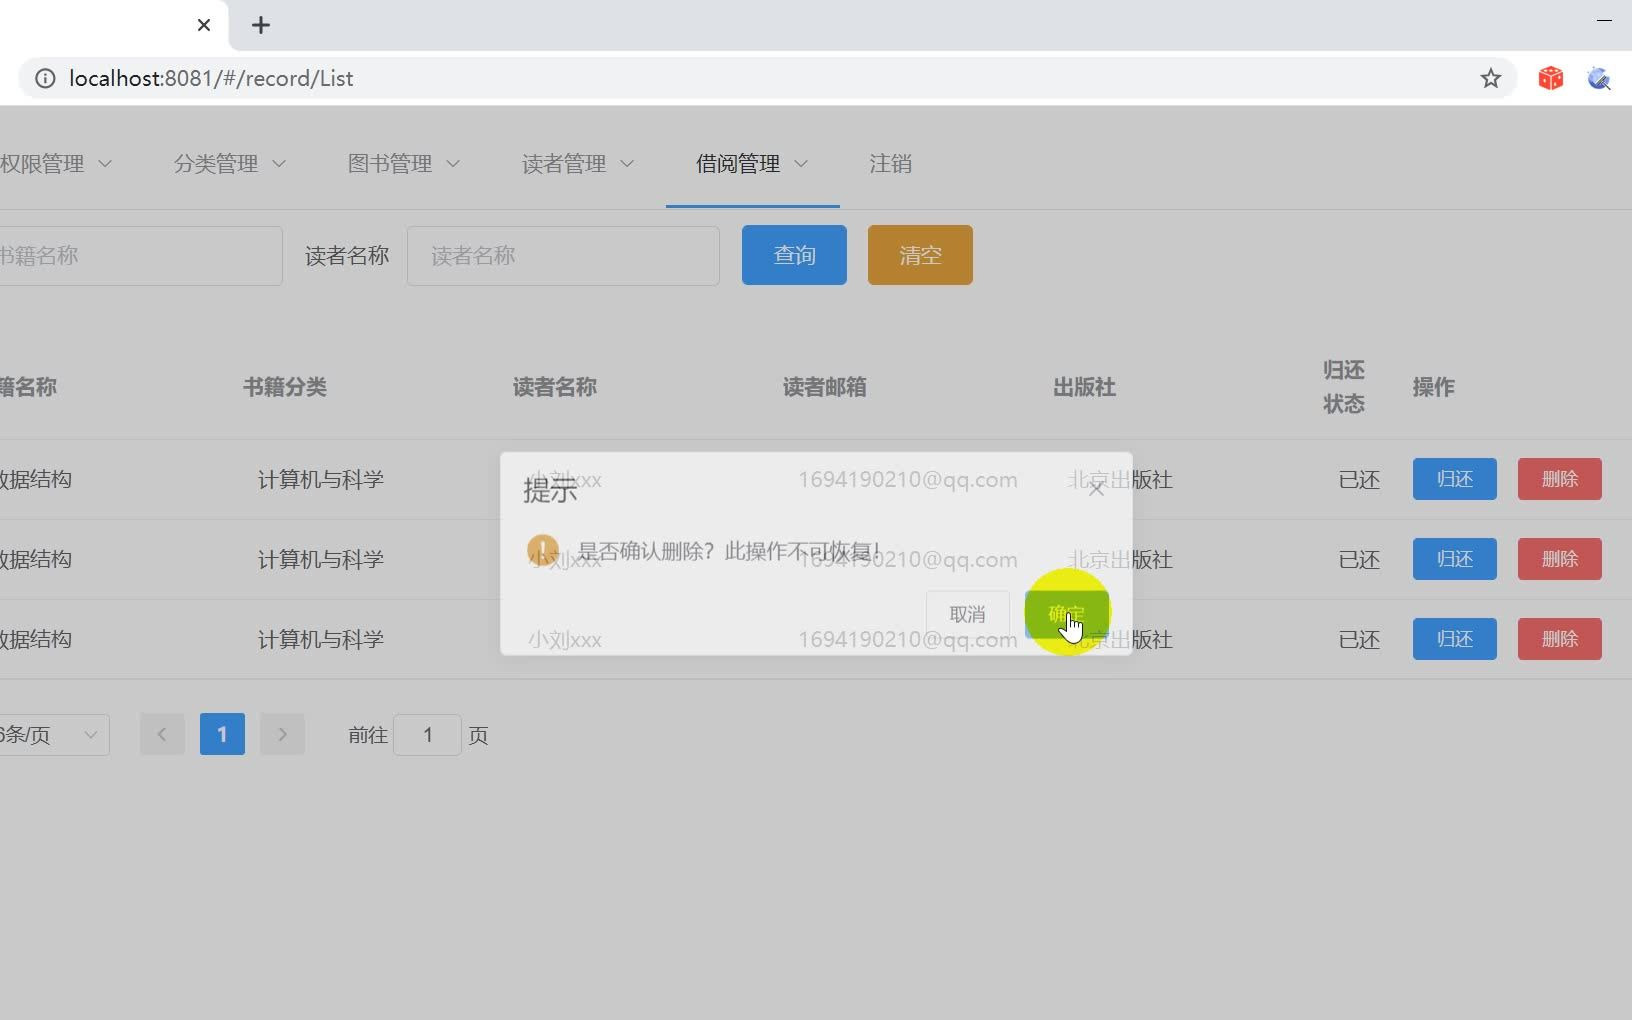The width and height of the screenshot is (1632, 1020).
Task: Click the next page arrow in pagination
Action: 282,734
